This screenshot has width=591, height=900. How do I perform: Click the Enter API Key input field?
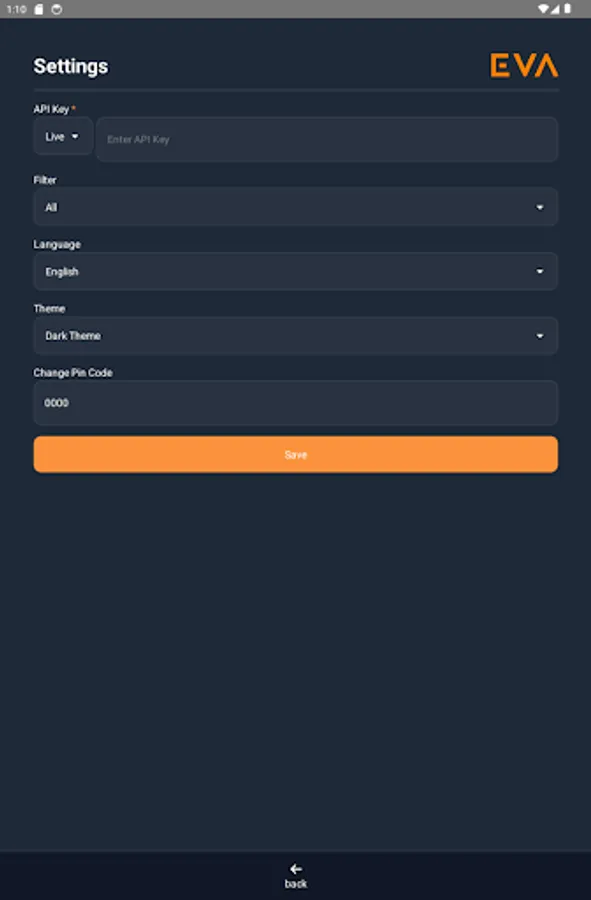[327, 139]
